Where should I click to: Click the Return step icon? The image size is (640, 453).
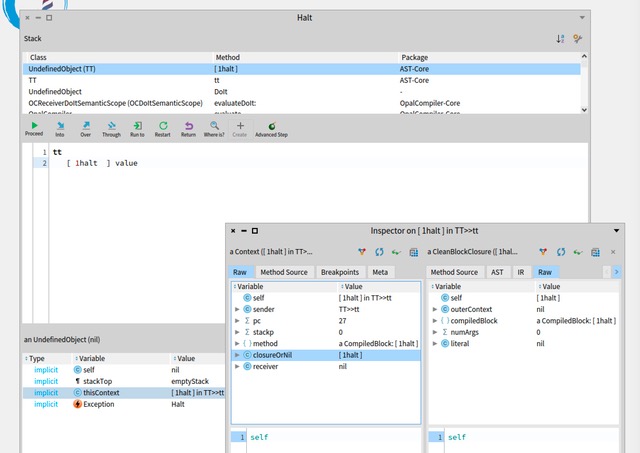(x=188, y=127)
